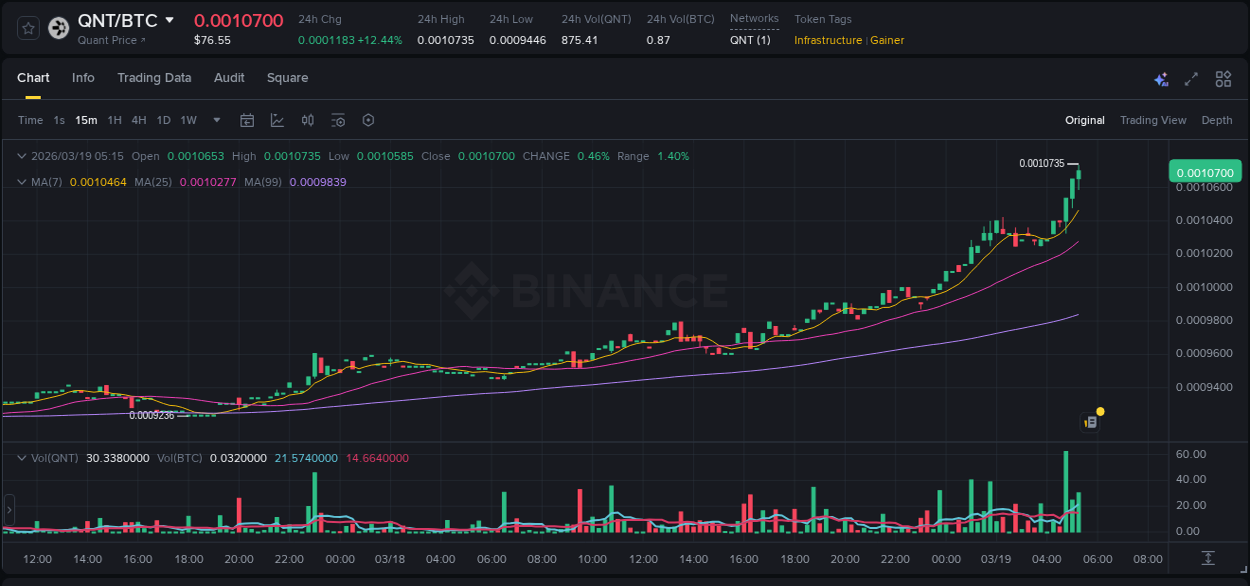1250x586 pixels.
Task: Open chart settings hexagon icon
Action: (368, 120)
